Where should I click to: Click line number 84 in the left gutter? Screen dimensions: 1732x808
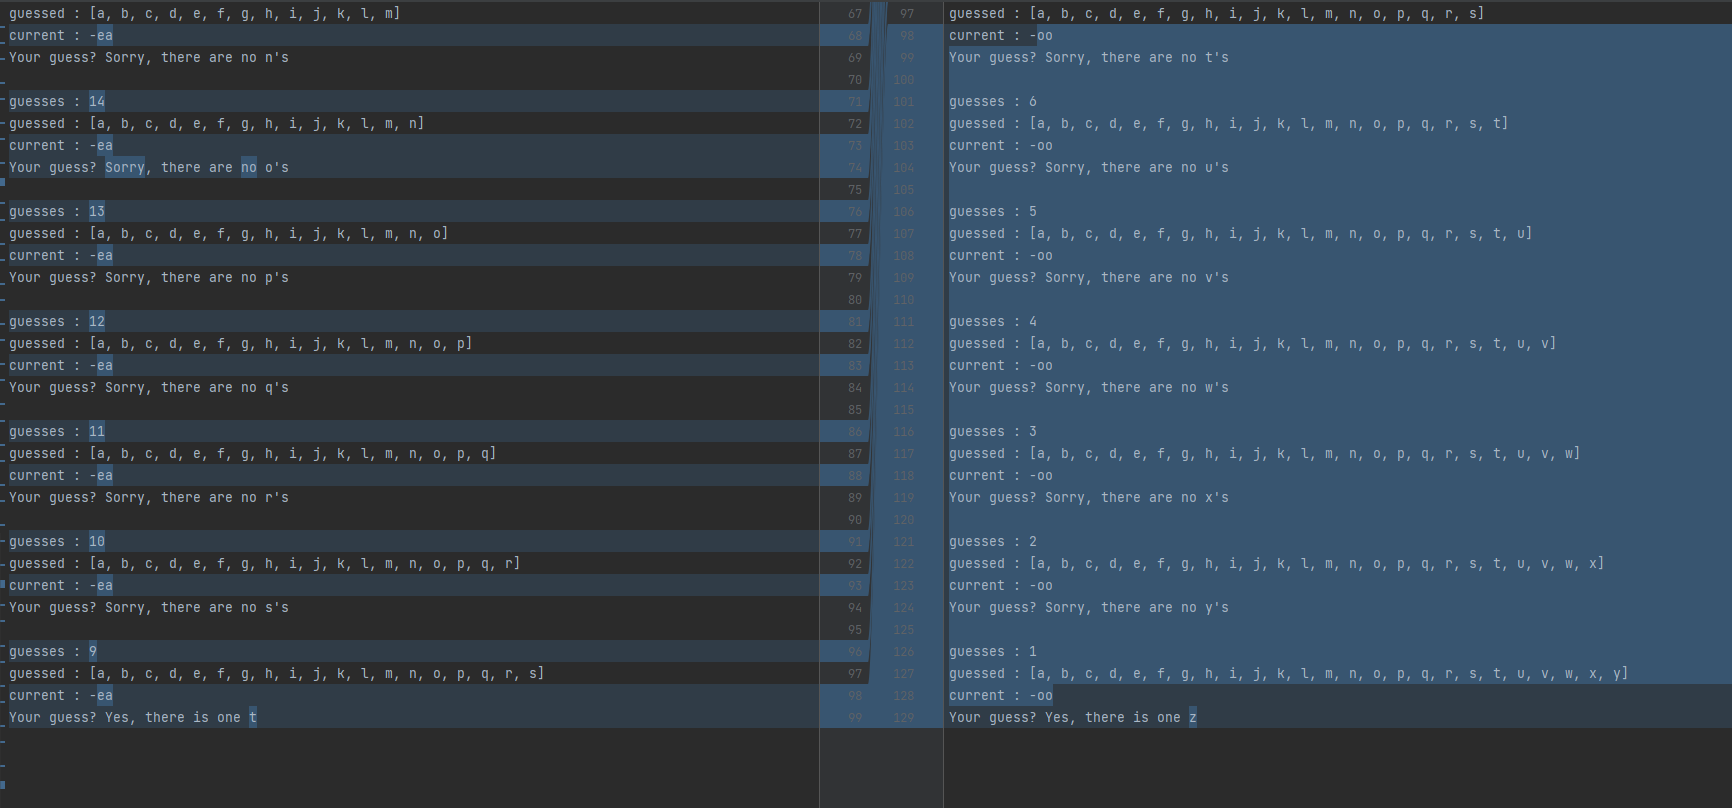[854, 388]
